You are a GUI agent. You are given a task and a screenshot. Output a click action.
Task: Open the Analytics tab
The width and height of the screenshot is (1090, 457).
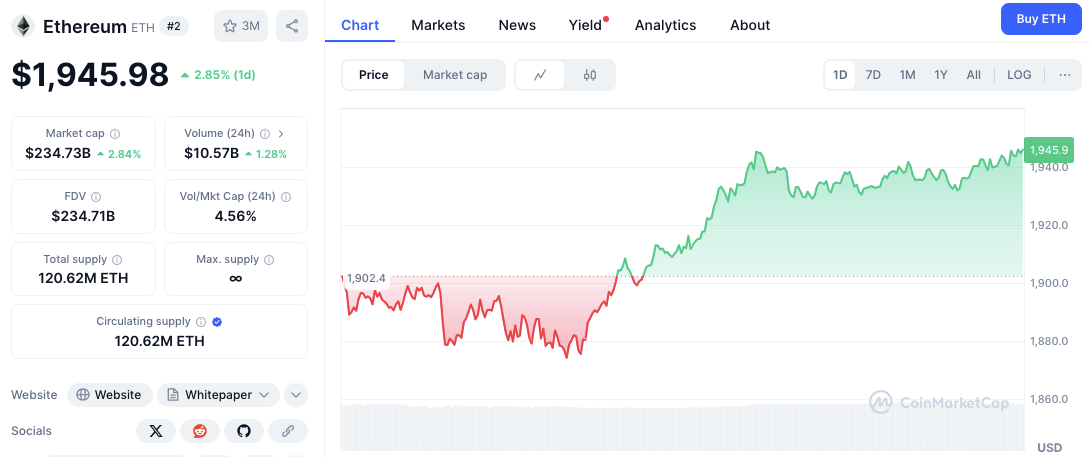coord(665,25)
